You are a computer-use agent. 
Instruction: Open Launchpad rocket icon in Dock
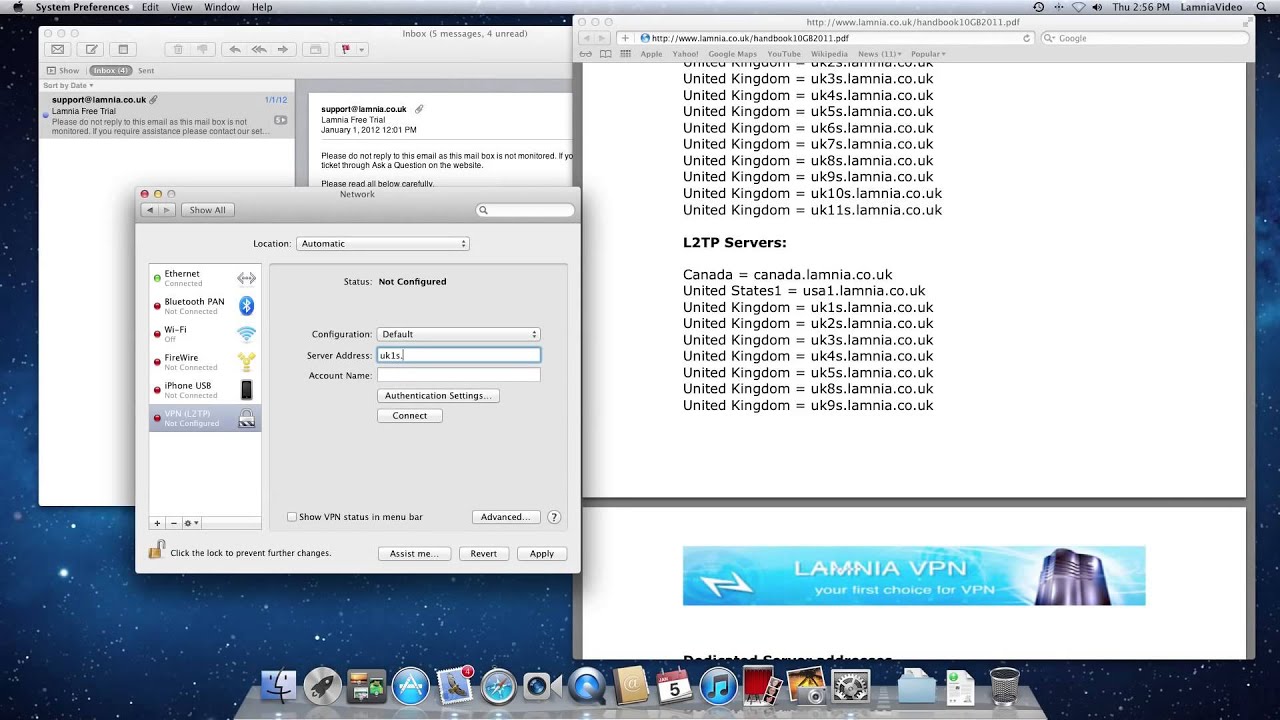[322, 686]
